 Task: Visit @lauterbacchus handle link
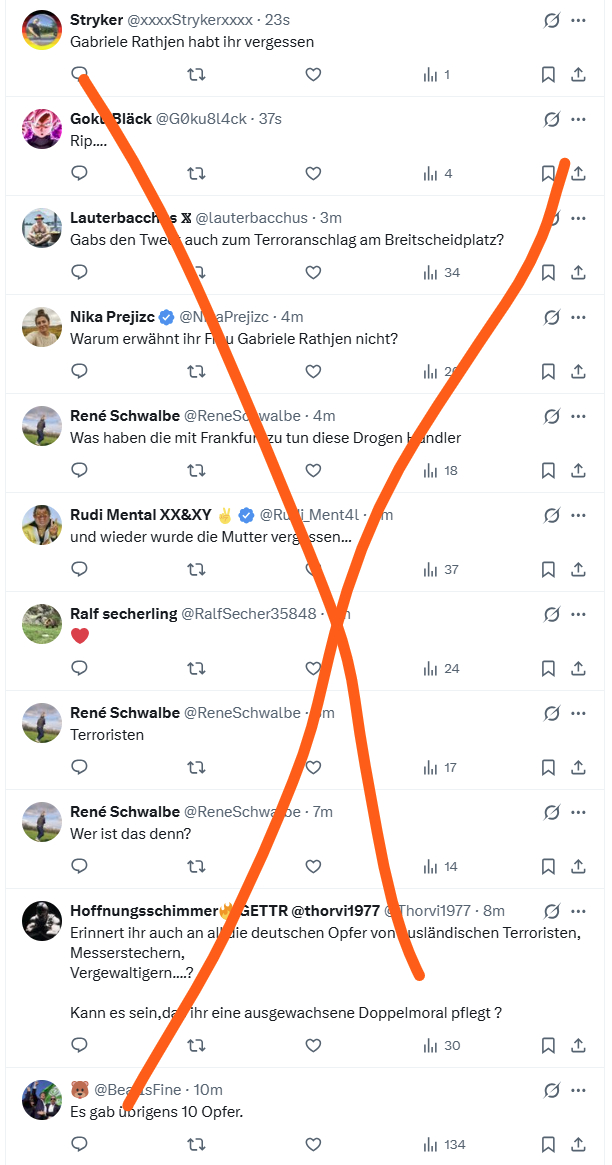254,218
